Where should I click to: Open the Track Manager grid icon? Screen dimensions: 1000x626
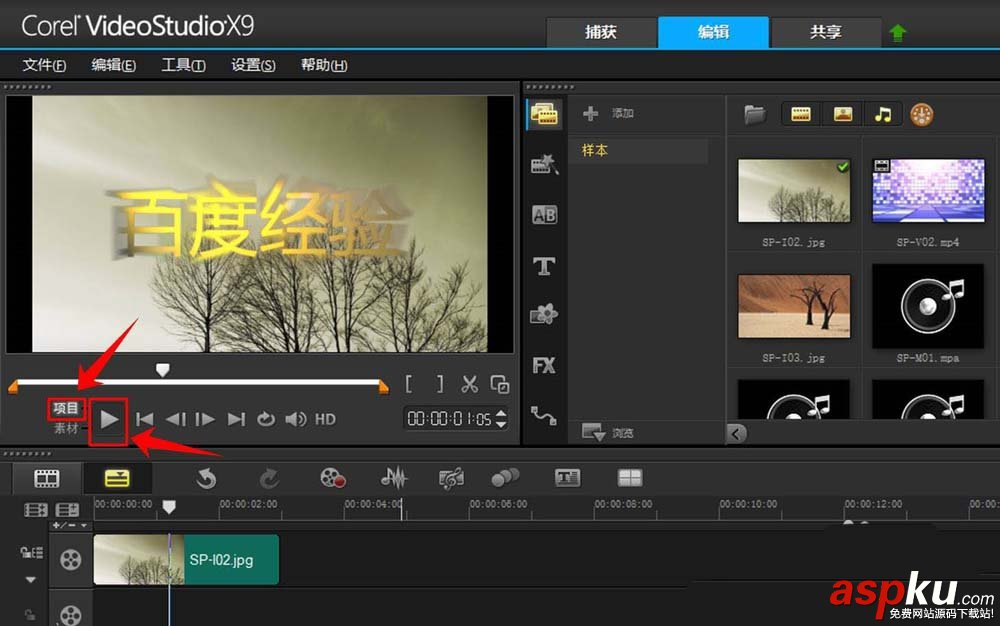pos(630,479)
